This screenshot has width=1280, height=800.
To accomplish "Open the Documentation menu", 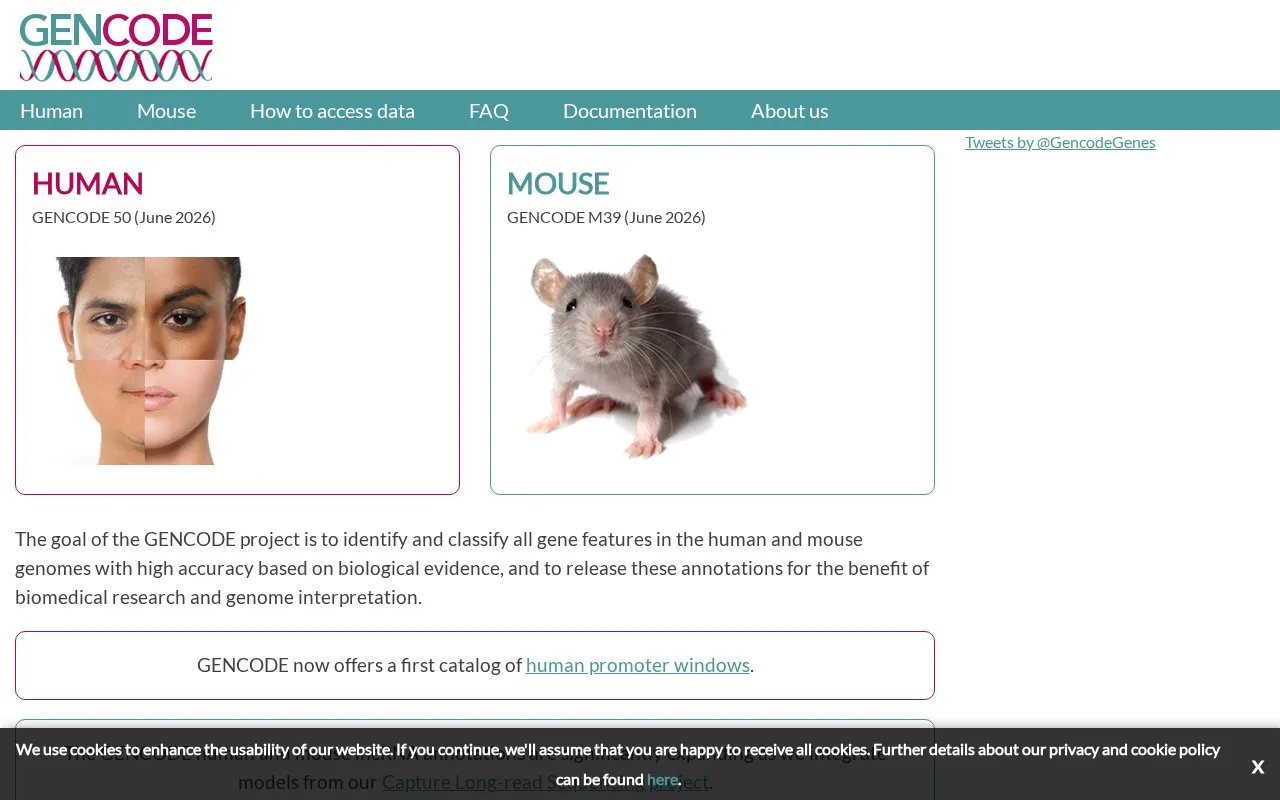I will 630,111.
